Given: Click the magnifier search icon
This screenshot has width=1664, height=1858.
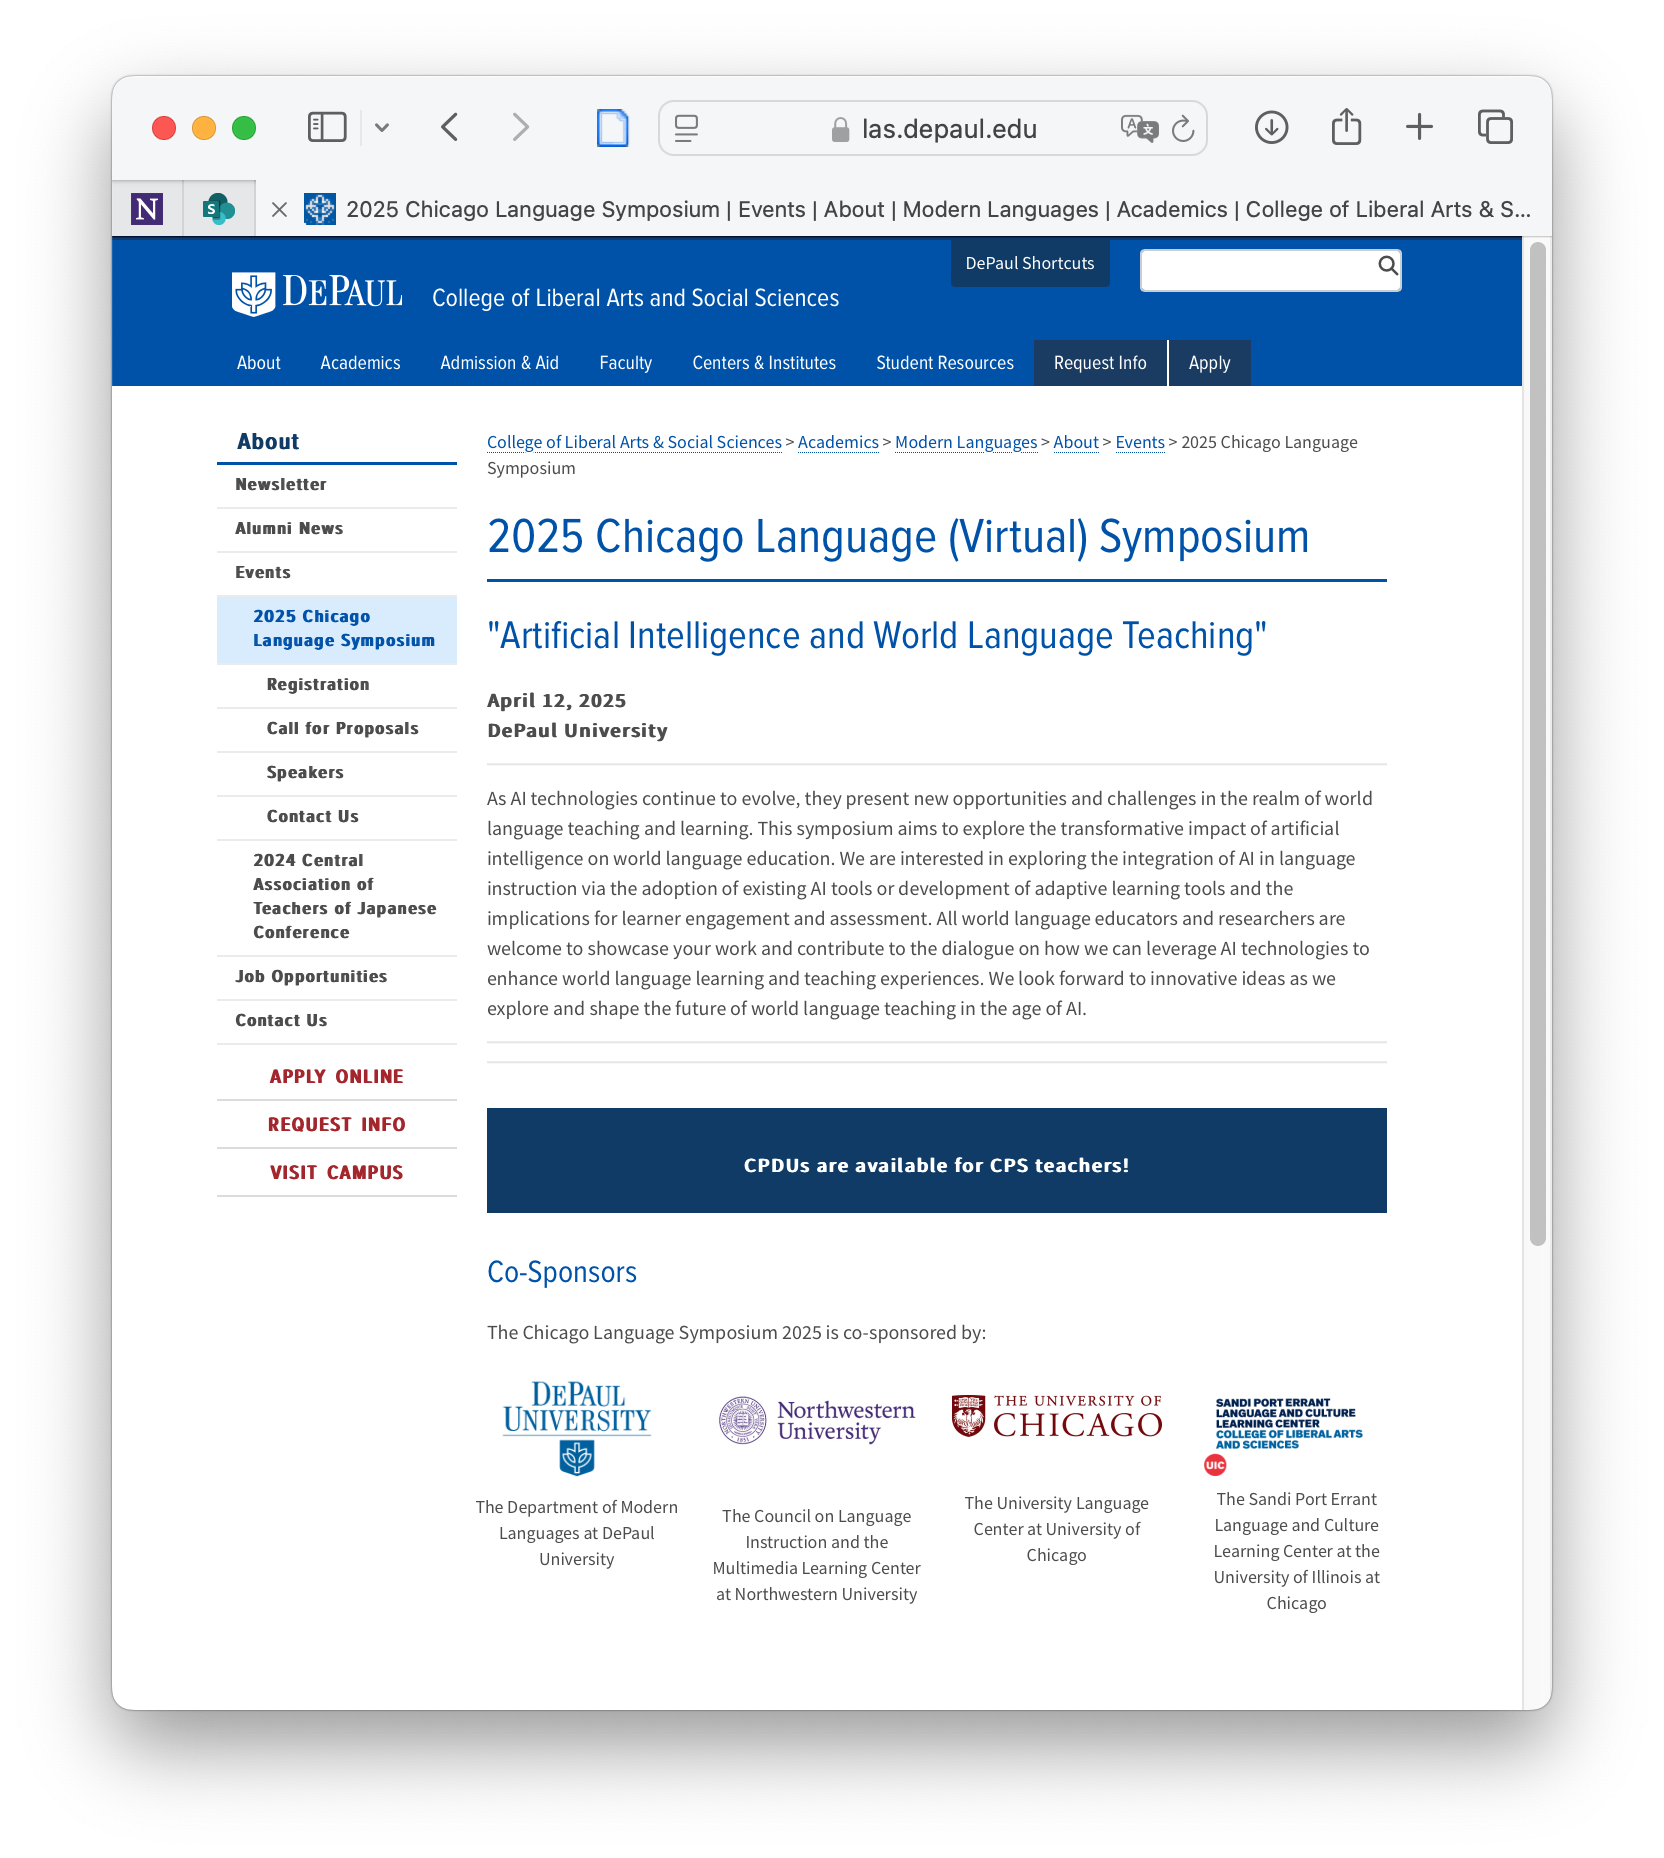Looking at the screenshot, I should tap(1388, 266).
